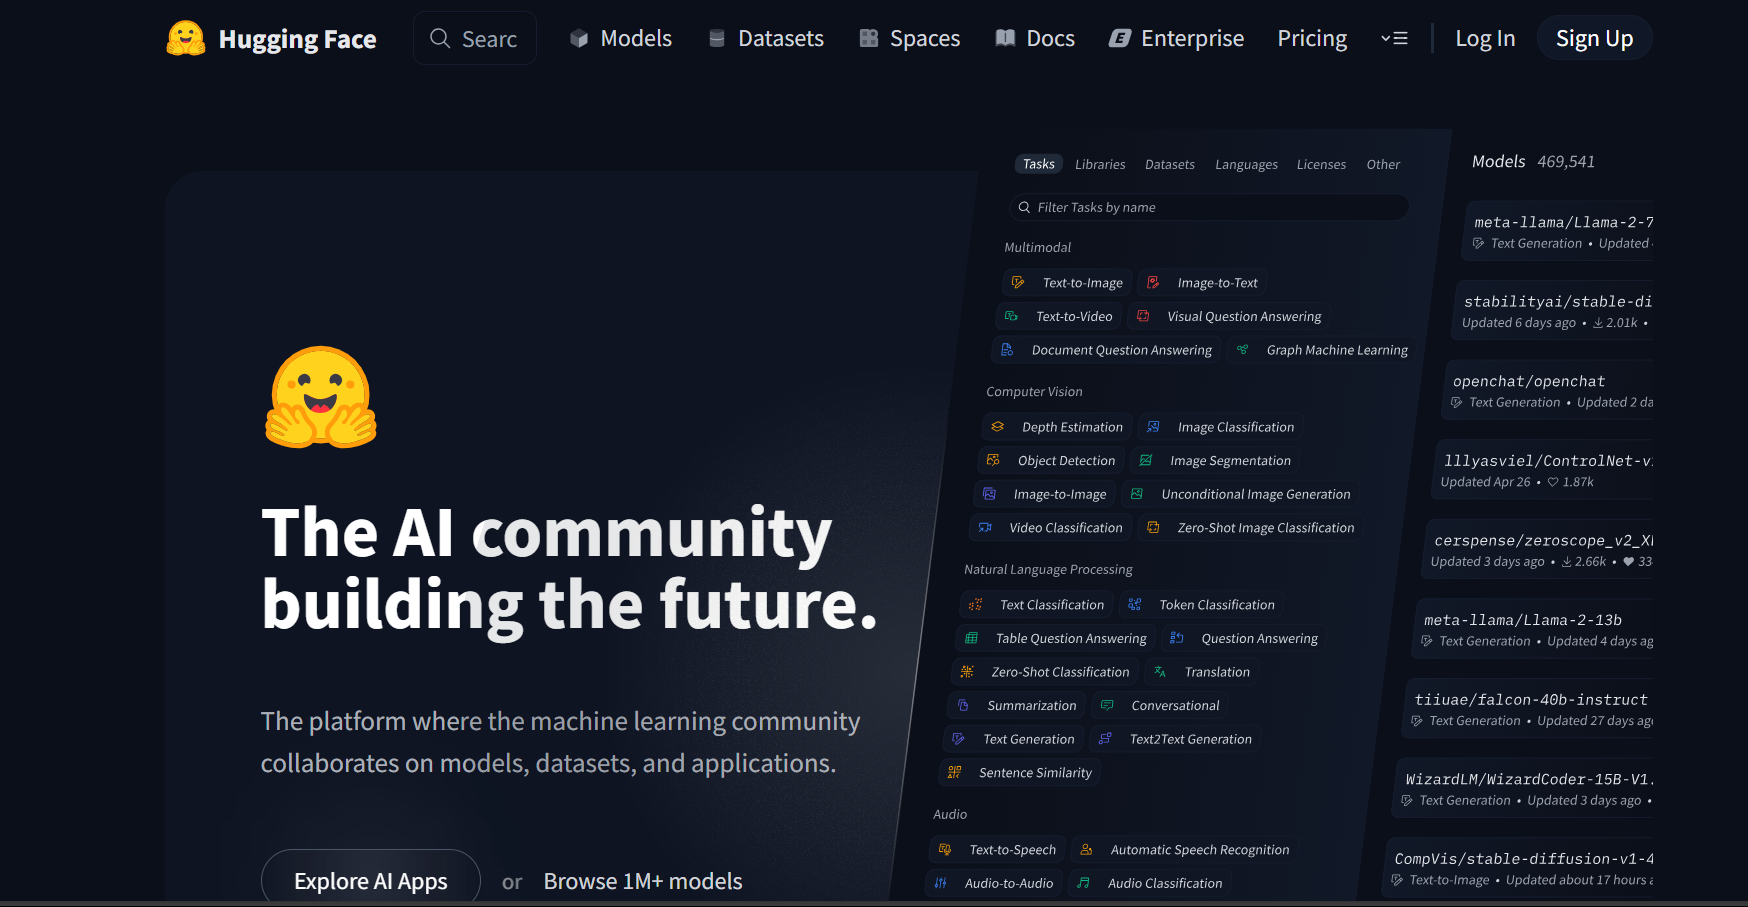
Task: Click the Explore AI Apps button
Action: tap(371, 880)
